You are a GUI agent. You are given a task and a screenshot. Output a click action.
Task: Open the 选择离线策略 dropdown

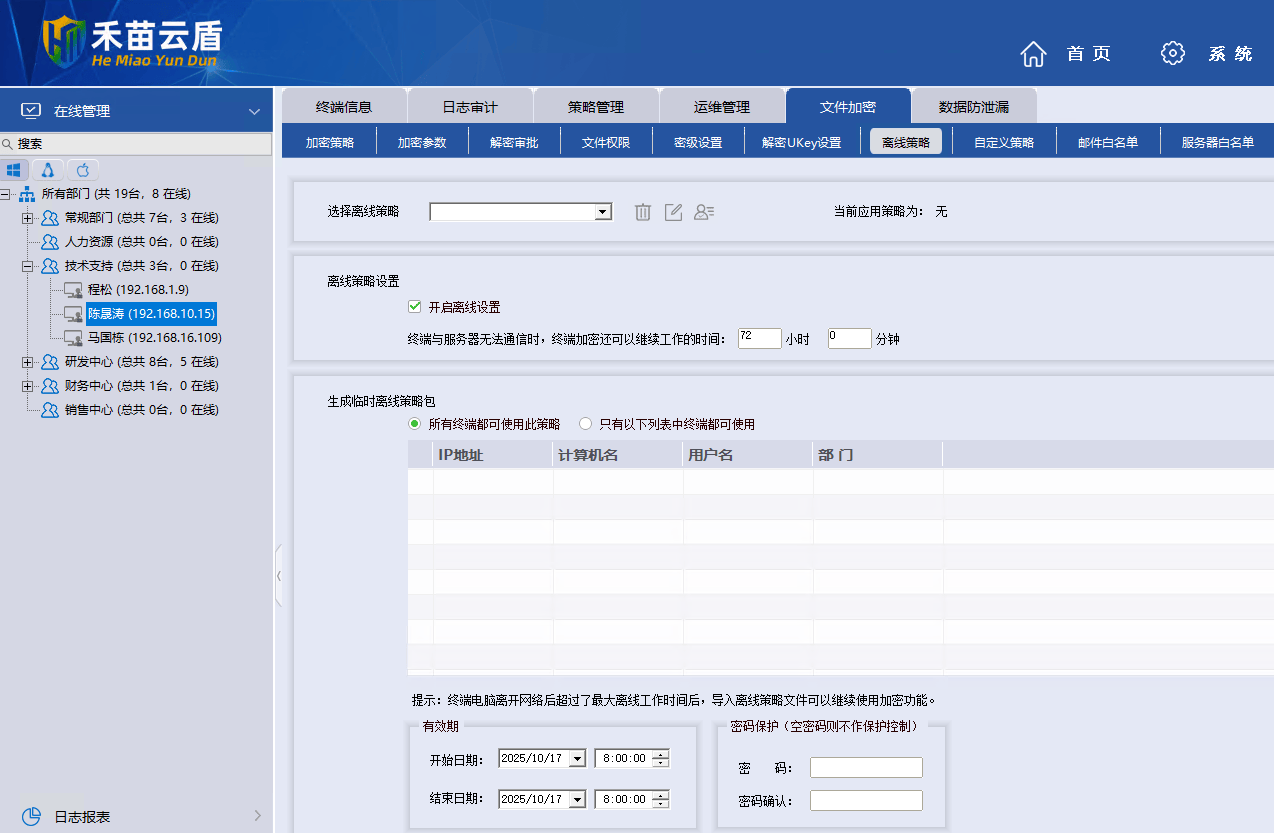point(602,212)
